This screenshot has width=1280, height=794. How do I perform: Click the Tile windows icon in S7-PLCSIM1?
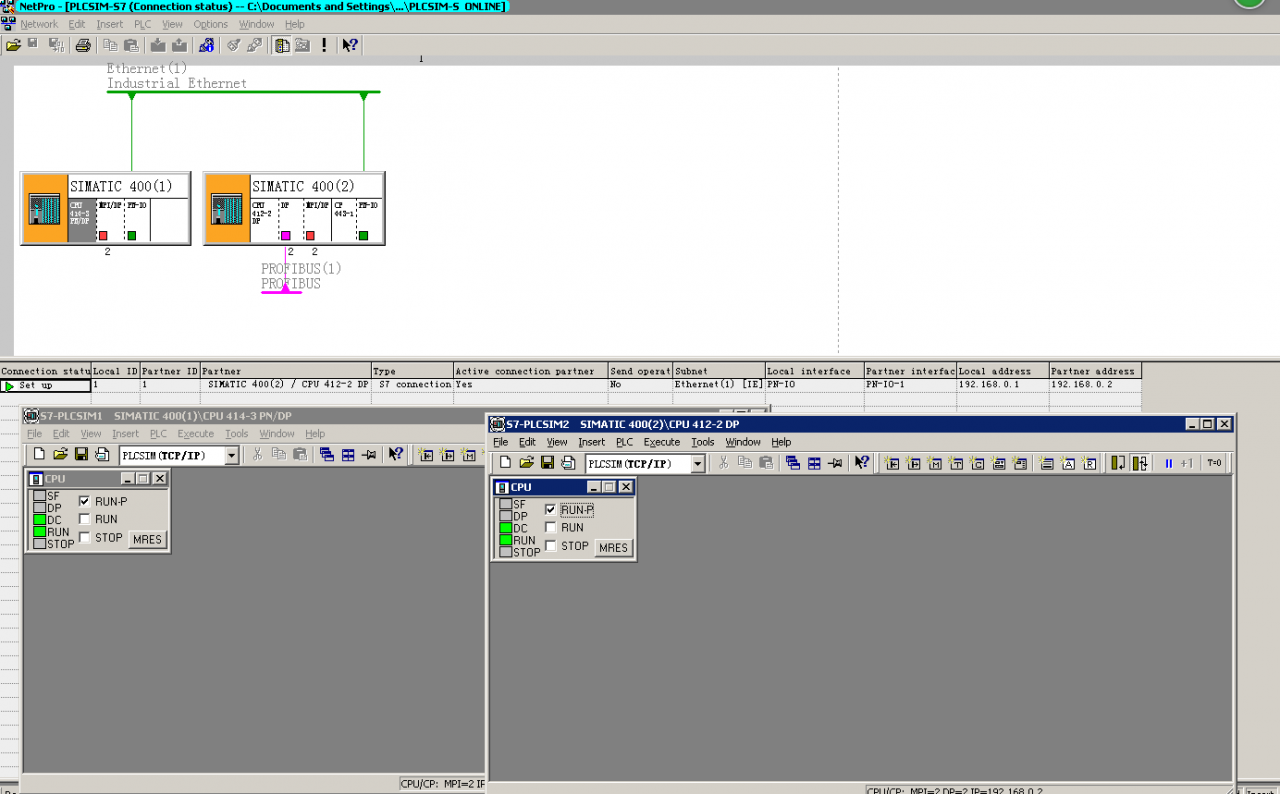tap(348, 454)
